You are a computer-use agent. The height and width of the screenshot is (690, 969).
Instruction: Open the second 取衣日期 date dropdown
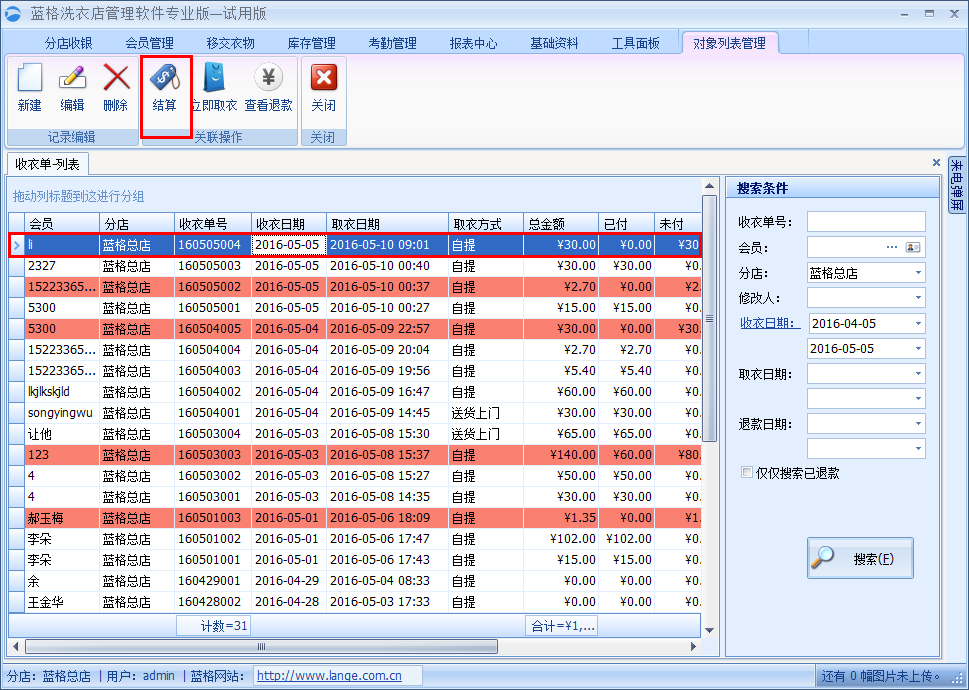point(918,398)
